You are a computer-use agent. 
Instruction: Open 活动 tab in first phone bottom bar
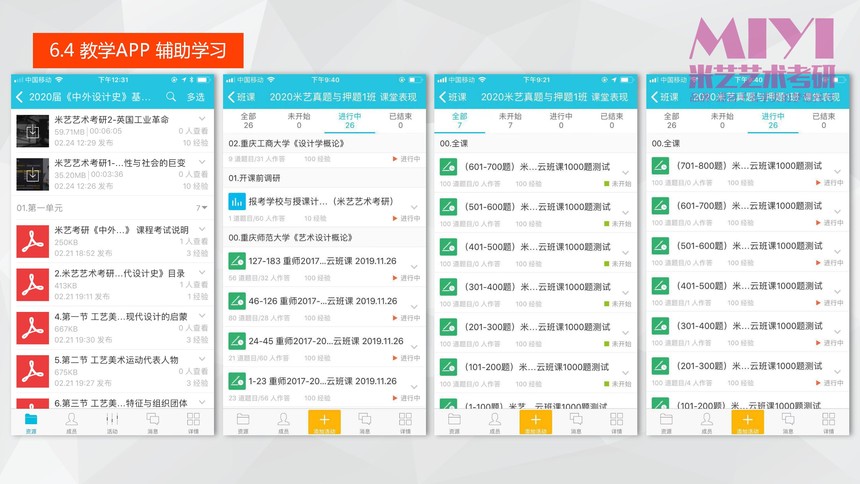click(112, 423)
